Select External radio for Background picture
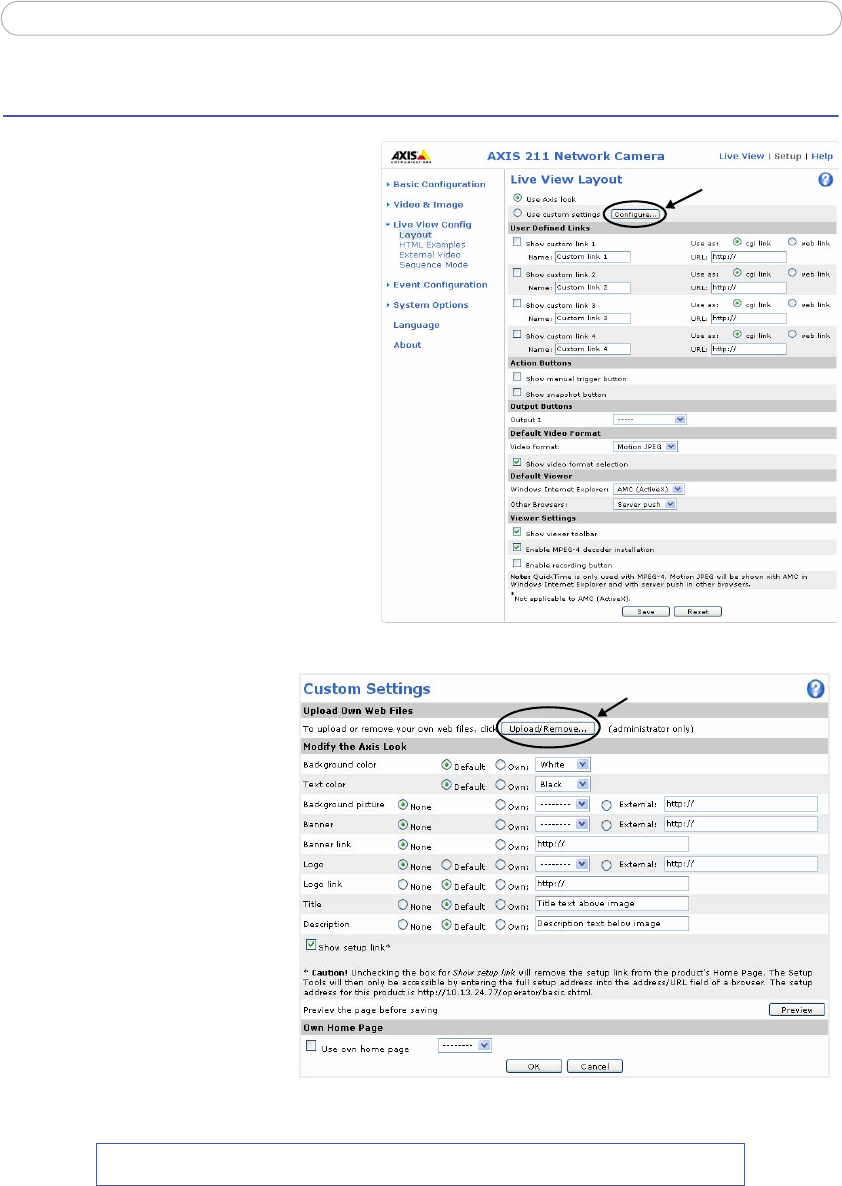The width and height of the screenshot is (842, 1186). pyautogui.click(x=606, y=805)
